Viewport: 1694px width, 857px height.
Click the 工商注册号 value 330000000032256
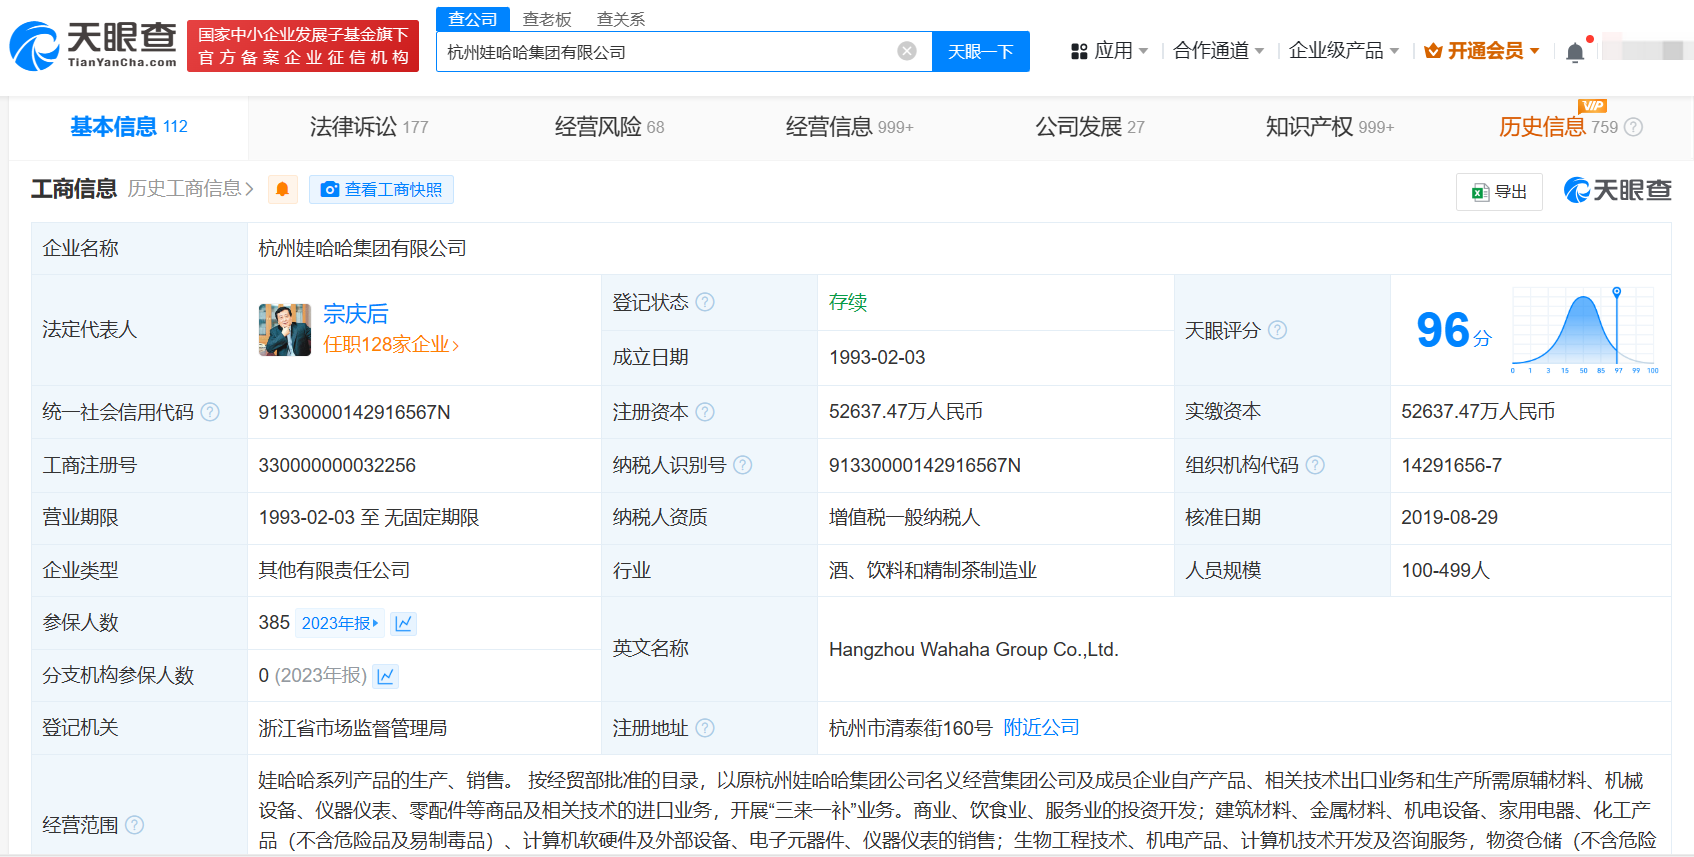pos(337,465)
